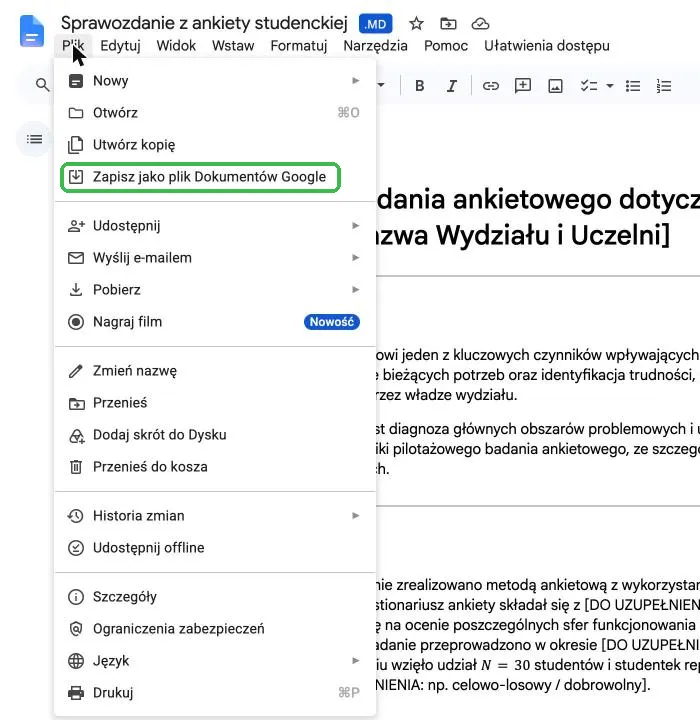
Task: Click the envelope icon by Wyślij e-mailem
Action: (x=76, y=258)
